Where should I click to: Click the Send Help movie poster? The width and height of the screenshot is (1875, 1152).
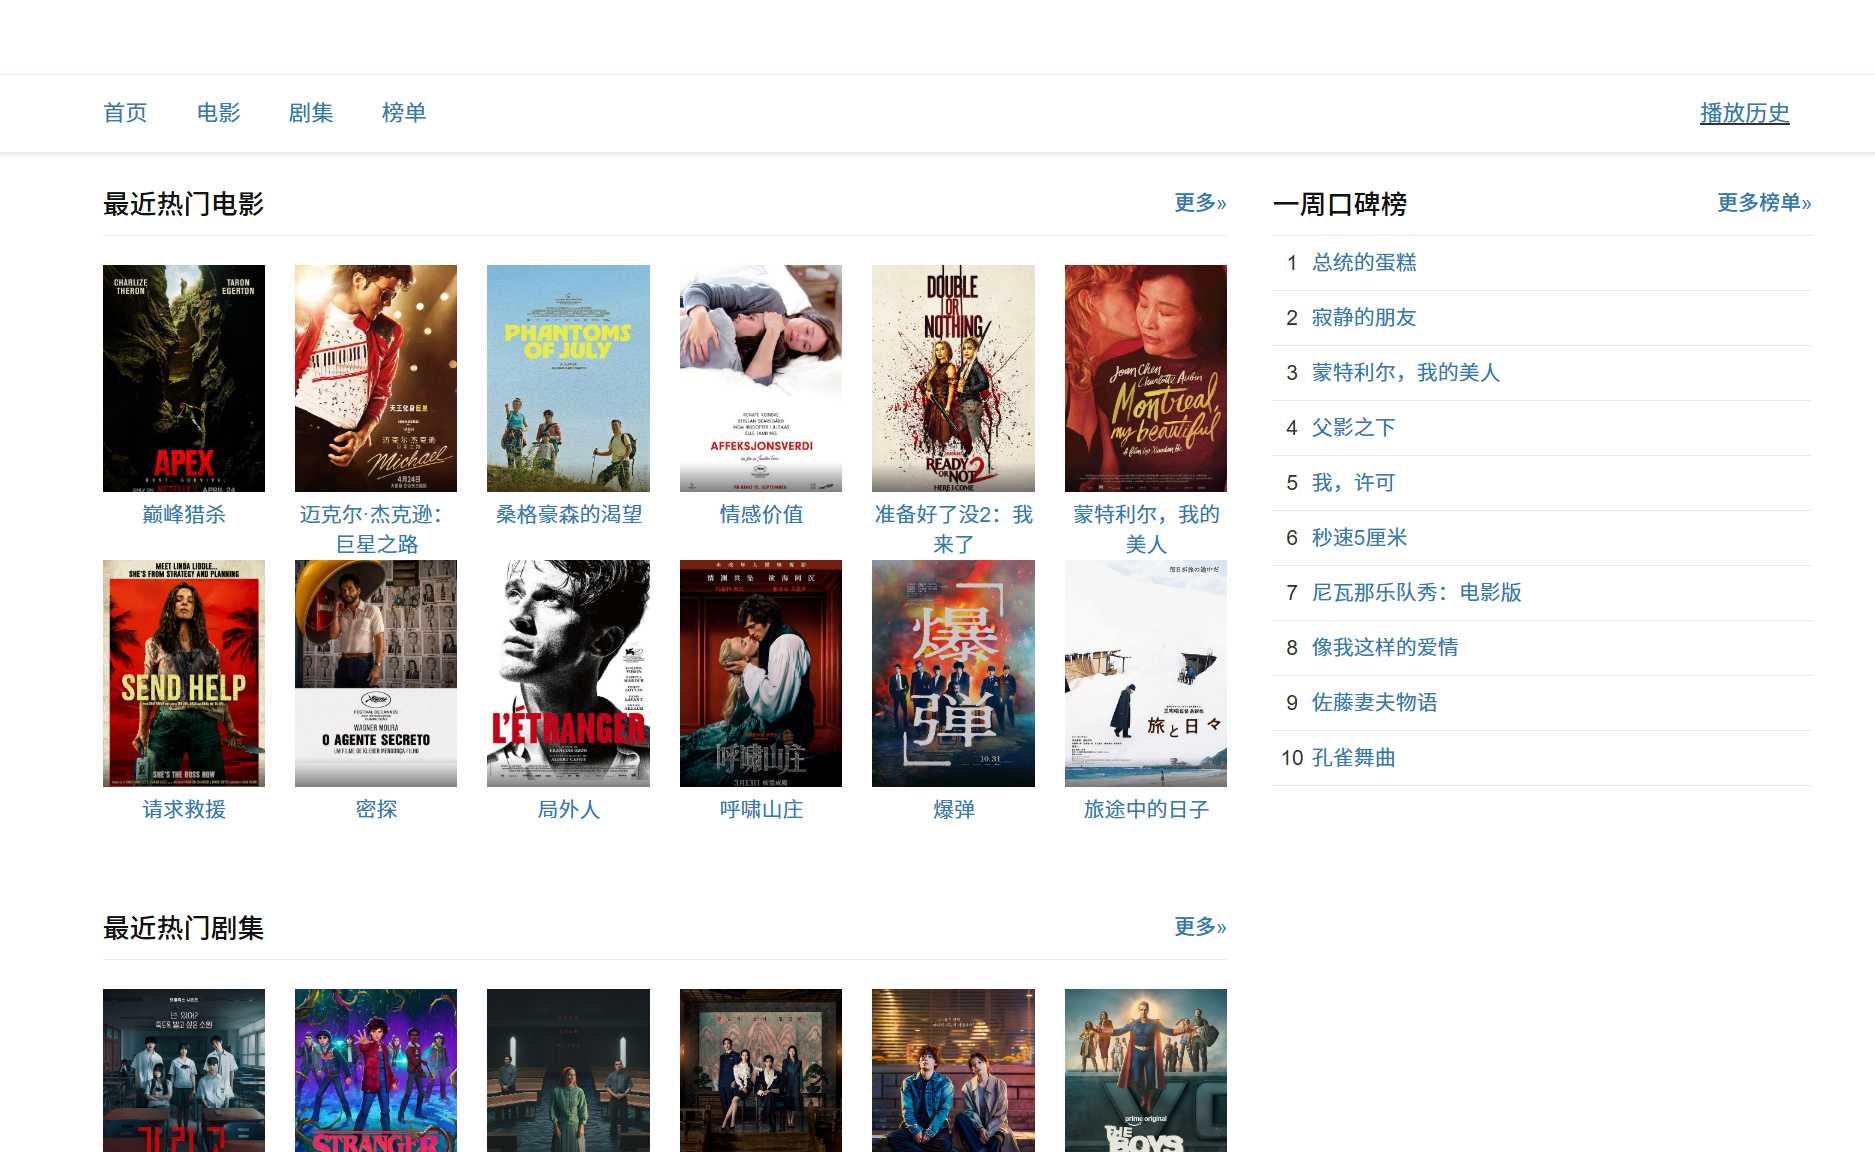coord(184,673)
